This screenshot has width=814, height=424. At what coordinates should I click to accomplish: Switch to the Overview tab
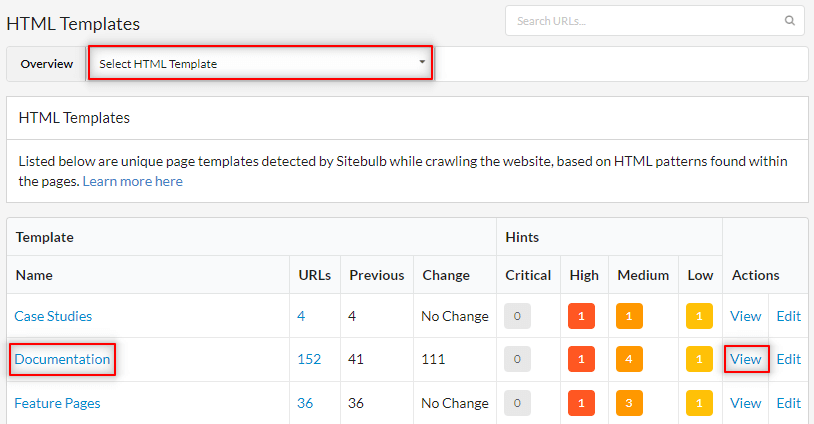47,64
